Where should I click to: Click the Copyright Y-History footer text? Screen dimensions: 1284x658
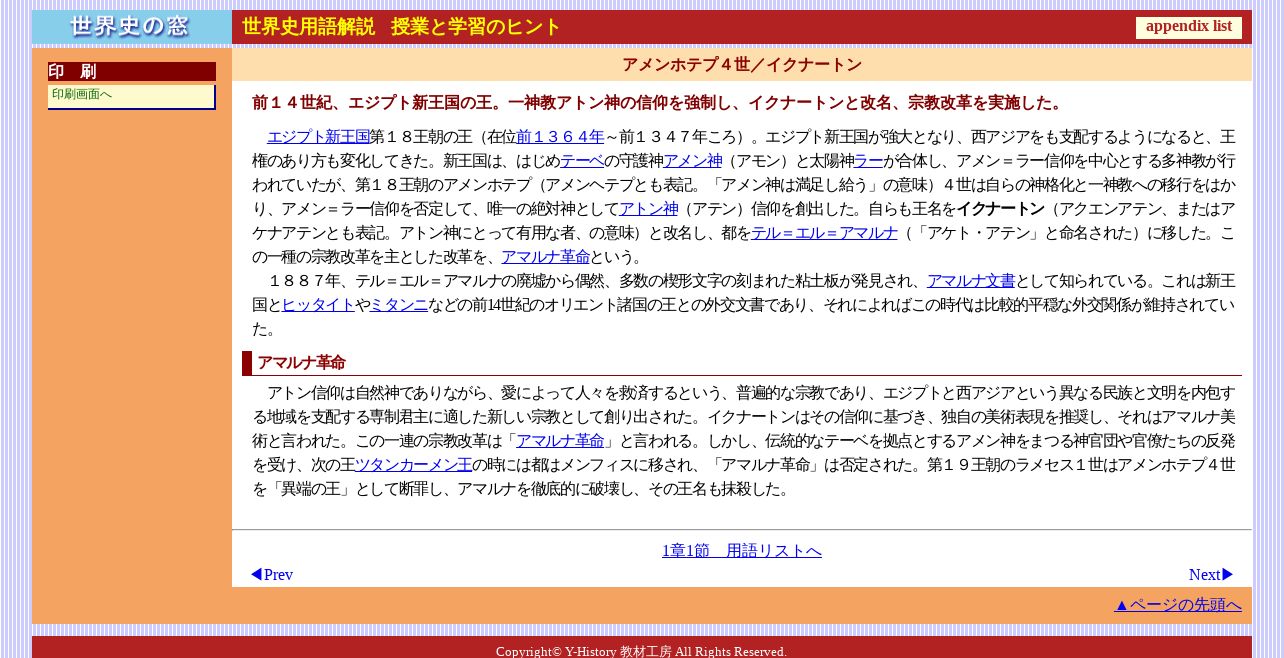(641, 651)
